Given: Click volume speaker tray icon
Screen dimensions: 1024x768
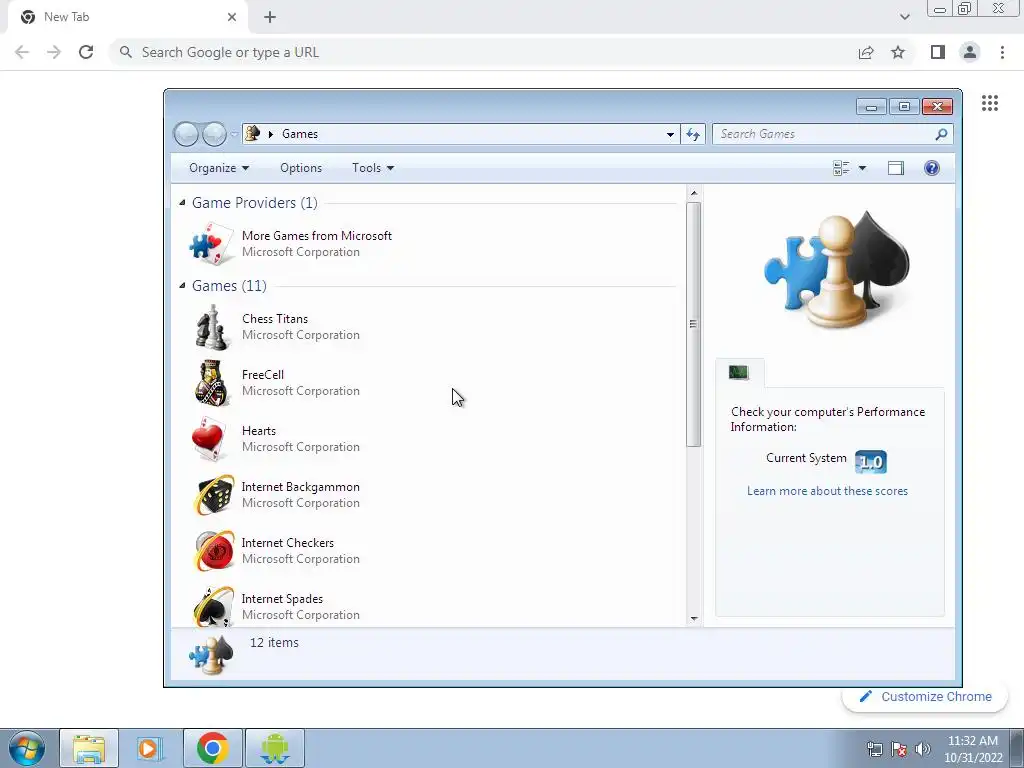Looking at the screenshot, I should 923,749.
